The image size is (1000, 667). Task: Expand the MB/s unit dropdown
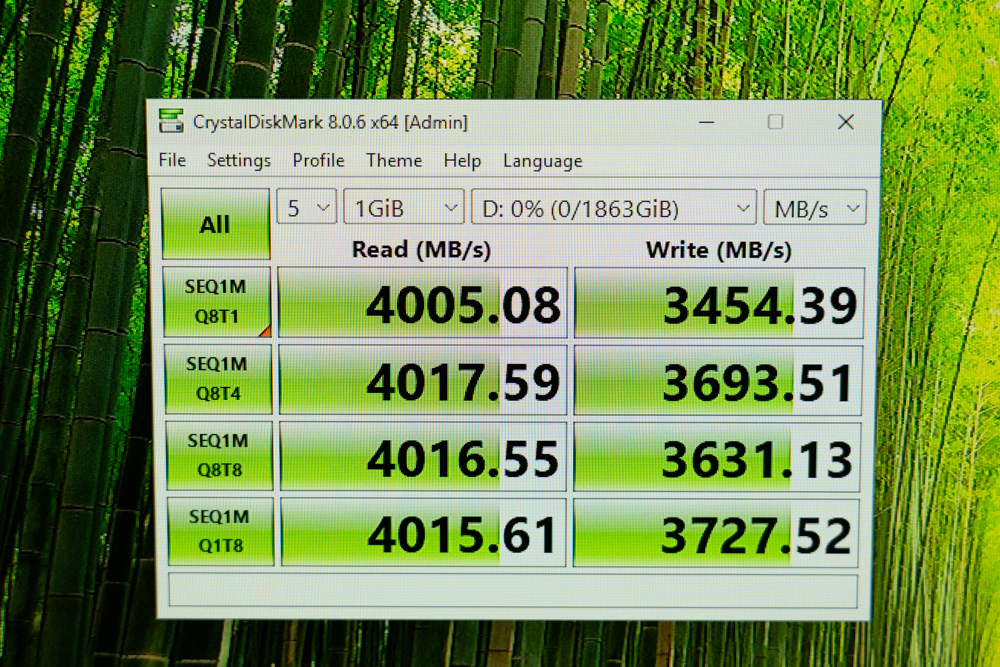point(814,209)
